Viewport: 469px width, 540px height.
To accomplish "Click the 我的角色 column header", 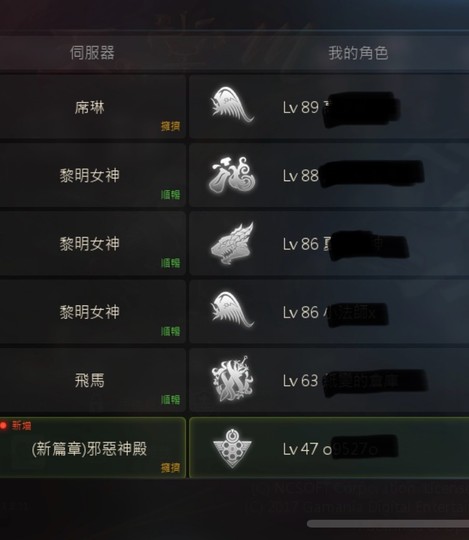I will 358,53.
